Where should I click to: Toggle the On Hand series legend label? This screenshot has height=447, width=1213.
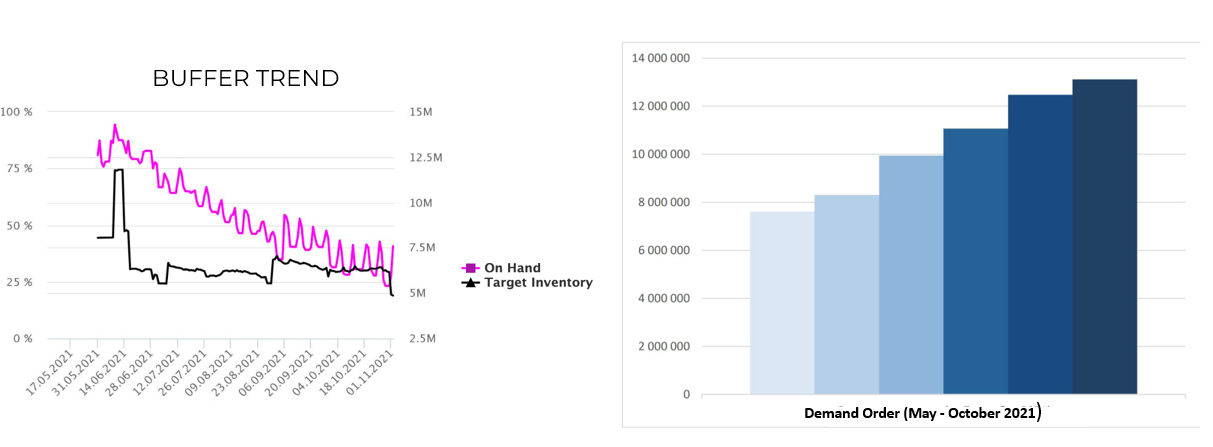[512, 268]
